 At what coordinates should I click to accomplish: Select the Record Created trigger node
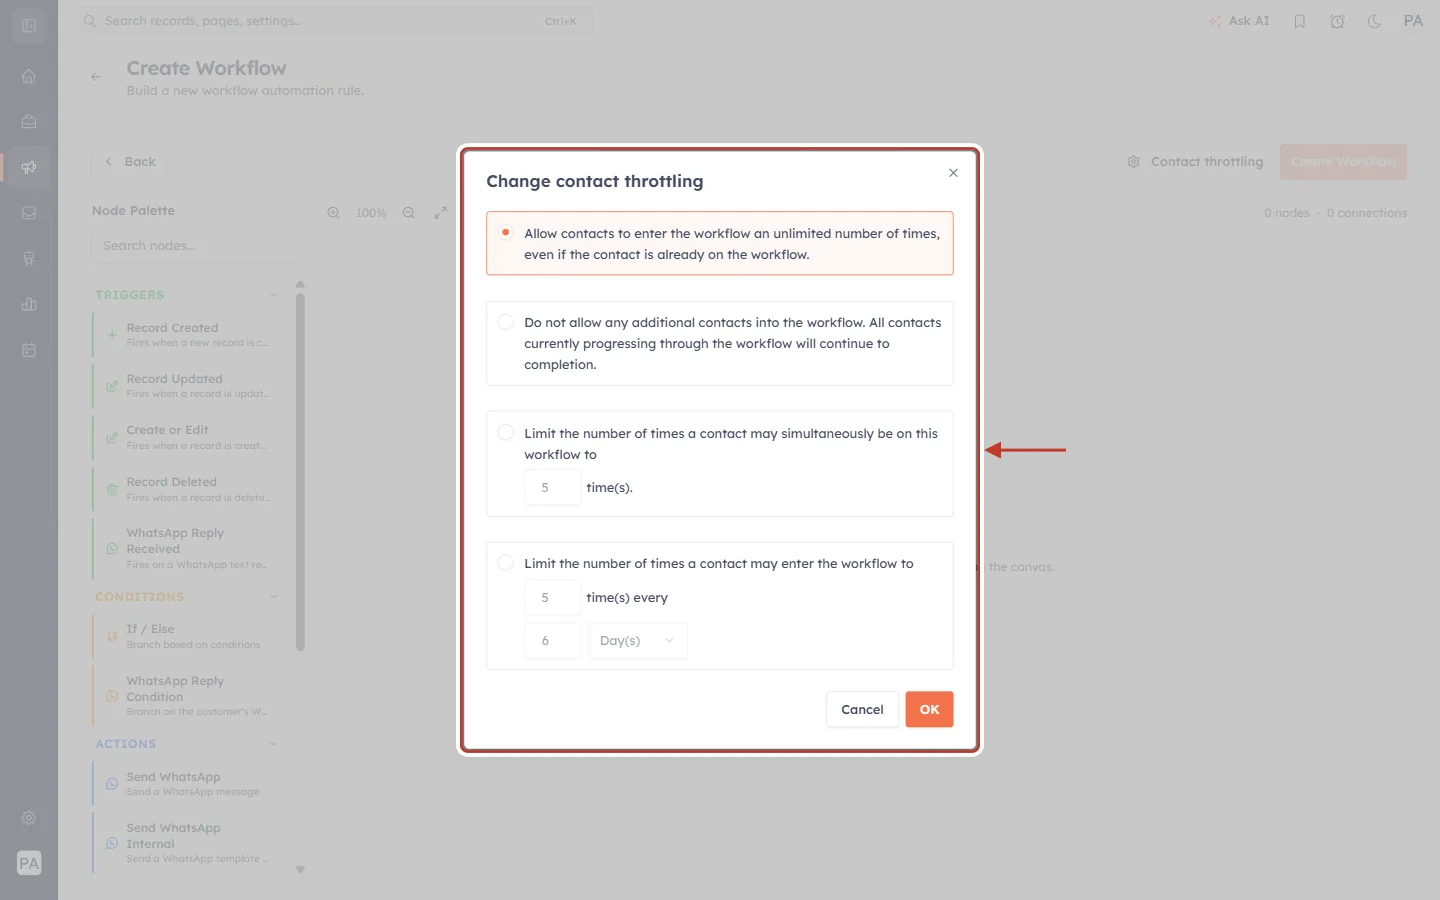pos(186,335)
